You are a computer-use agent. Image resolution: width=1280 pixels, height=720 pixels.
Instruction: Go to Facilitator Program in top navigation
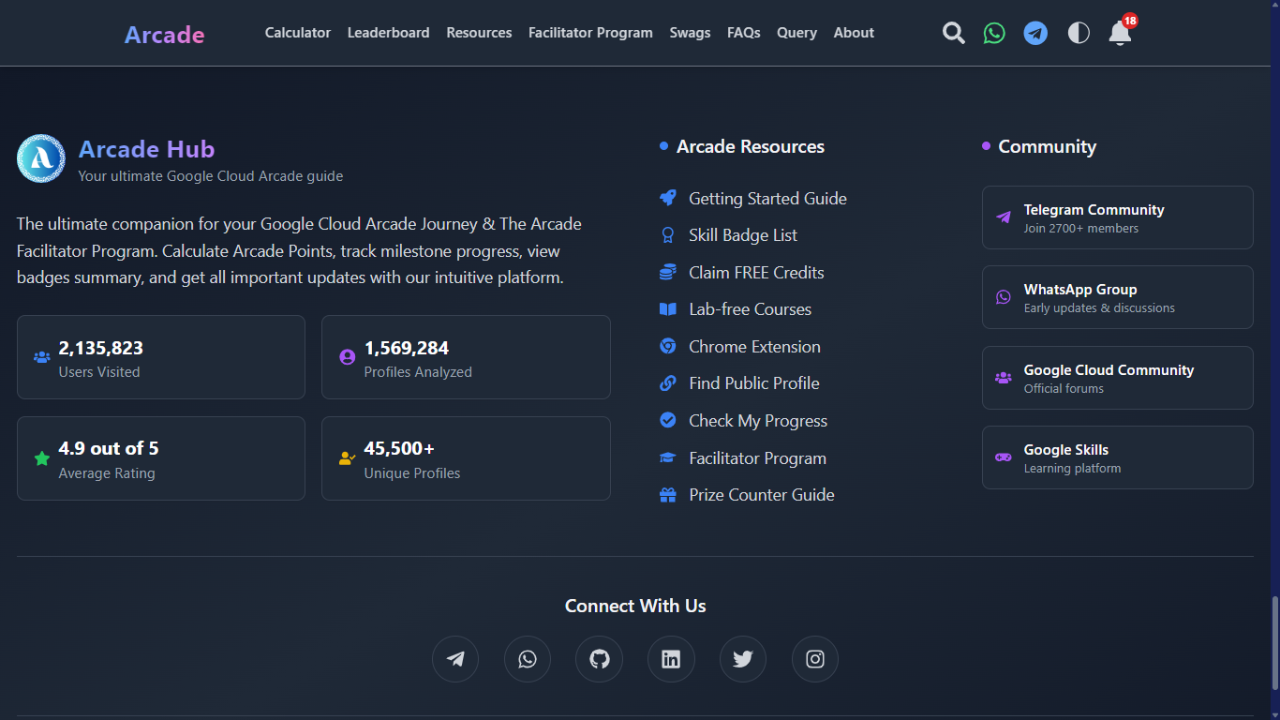coord(590,33)
